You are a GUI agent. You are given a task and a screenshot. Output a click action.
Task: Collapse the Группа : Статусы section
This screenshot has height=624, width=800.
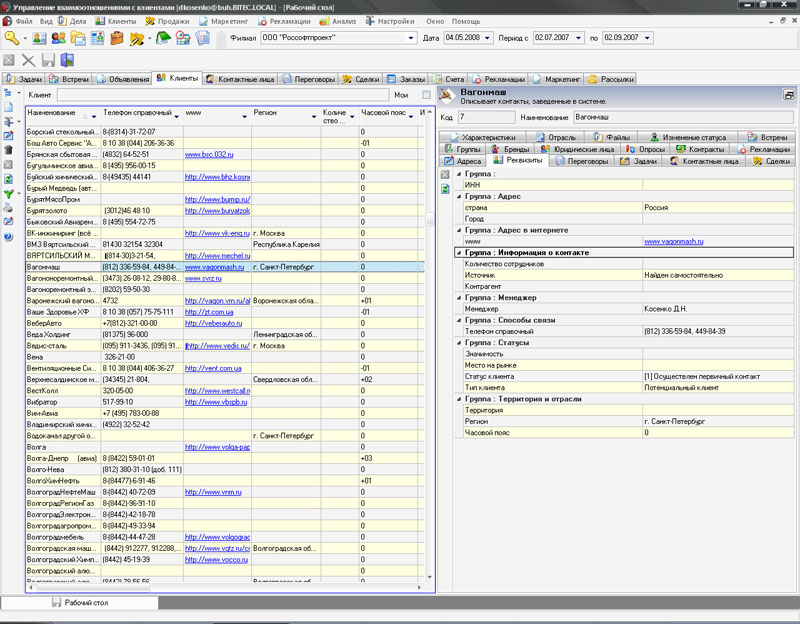[459, 342]
